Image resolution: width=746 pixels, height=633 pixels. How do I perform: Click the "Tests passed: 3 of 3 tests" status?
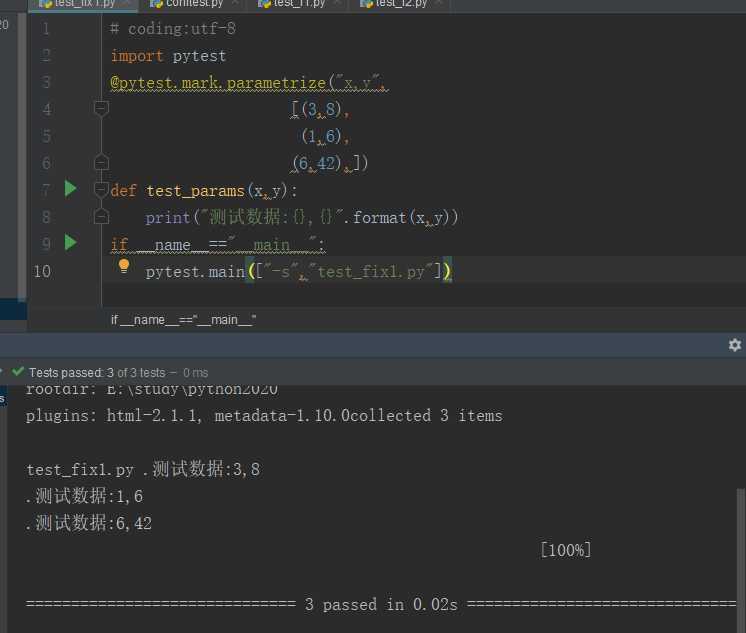[97, 373]
